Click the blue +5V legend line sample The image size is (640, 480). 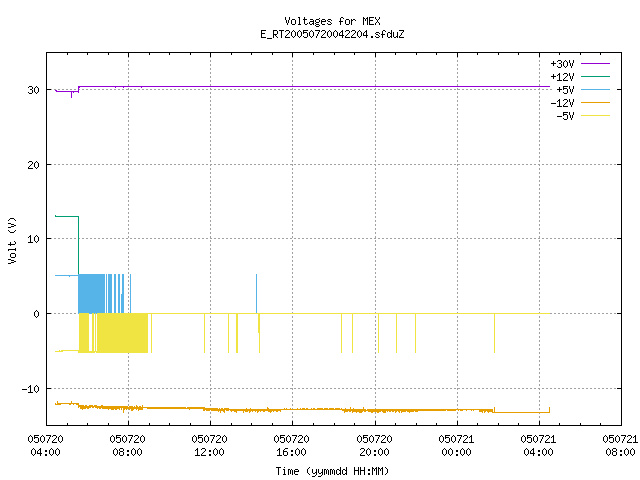pyautogui.click(x=595, y=89)
